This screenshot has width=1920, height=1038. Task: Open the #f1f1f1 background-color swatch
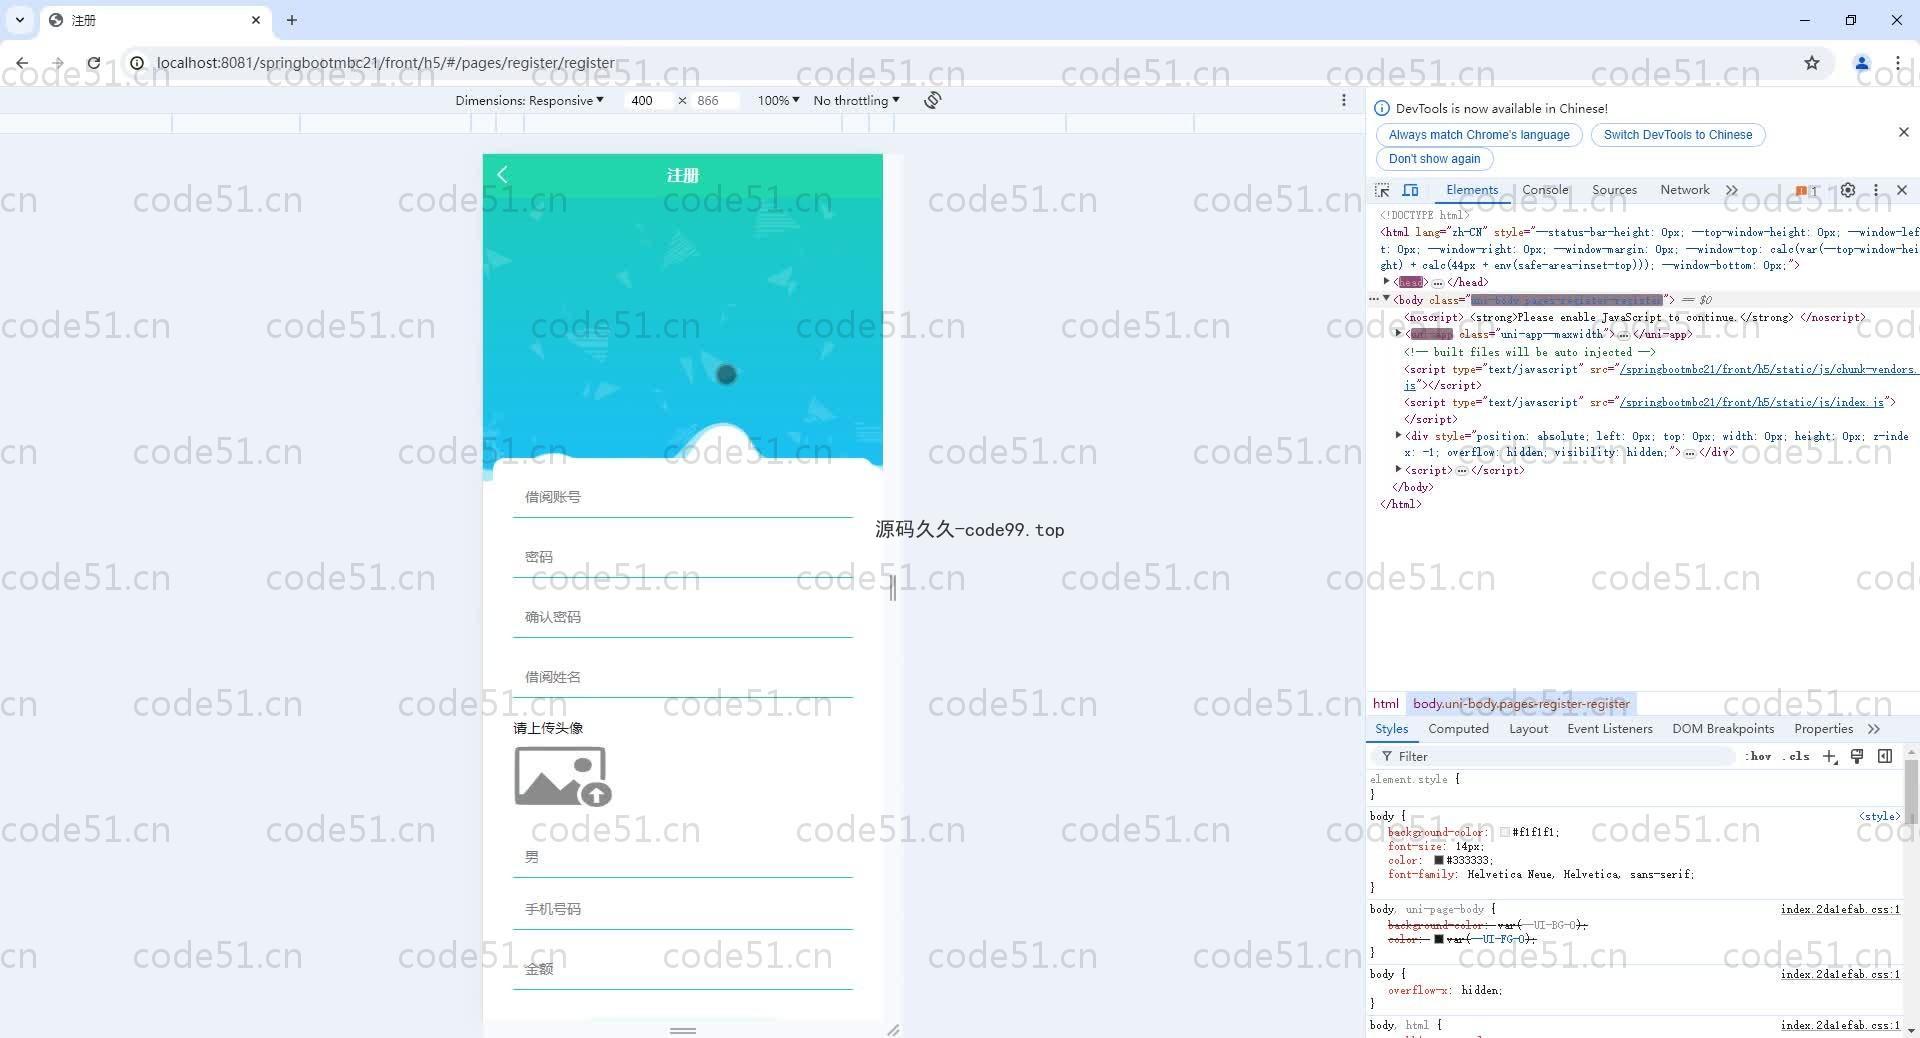[x=1505, y=832]
